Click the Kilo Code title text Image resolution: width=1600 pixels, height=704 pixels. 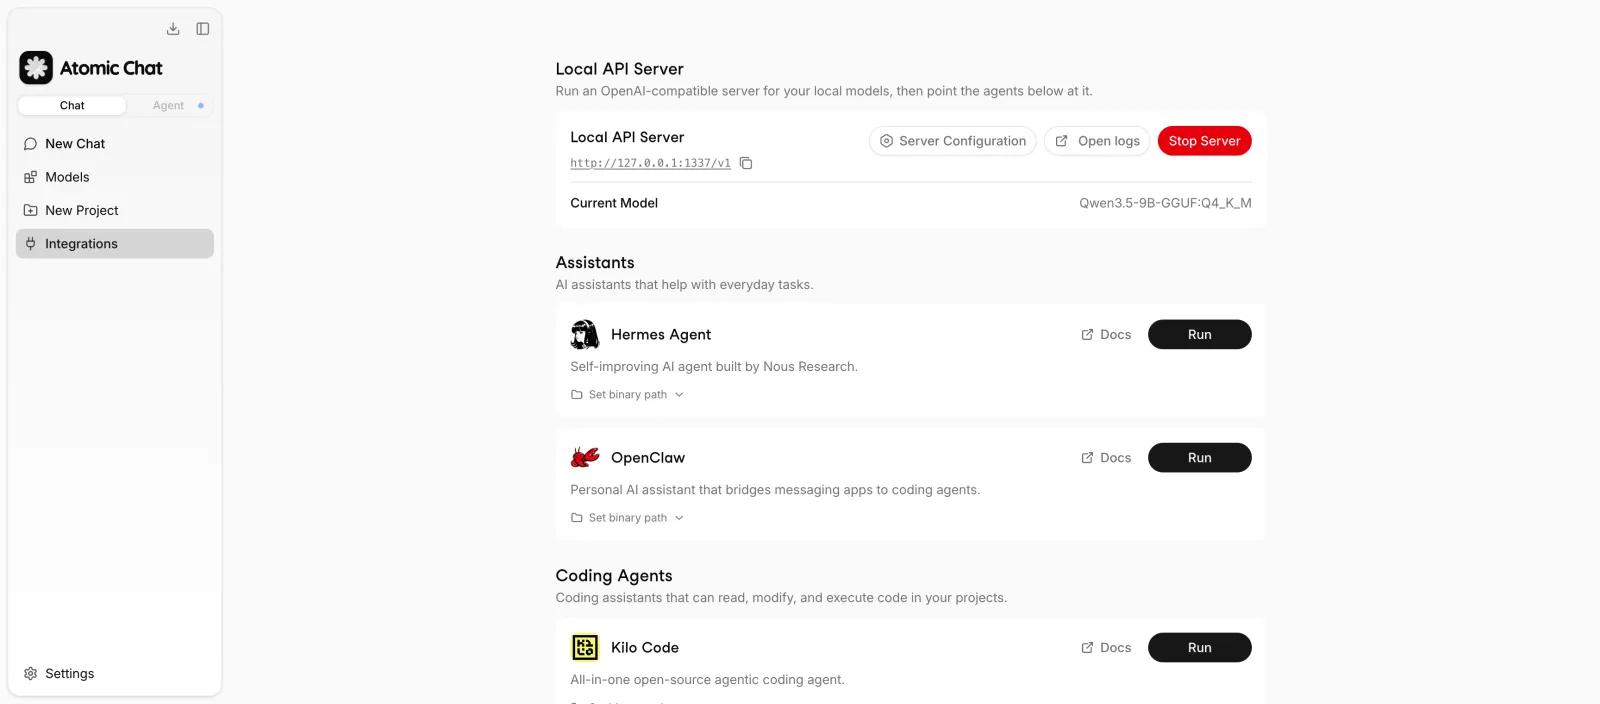[x=645, y=648]
